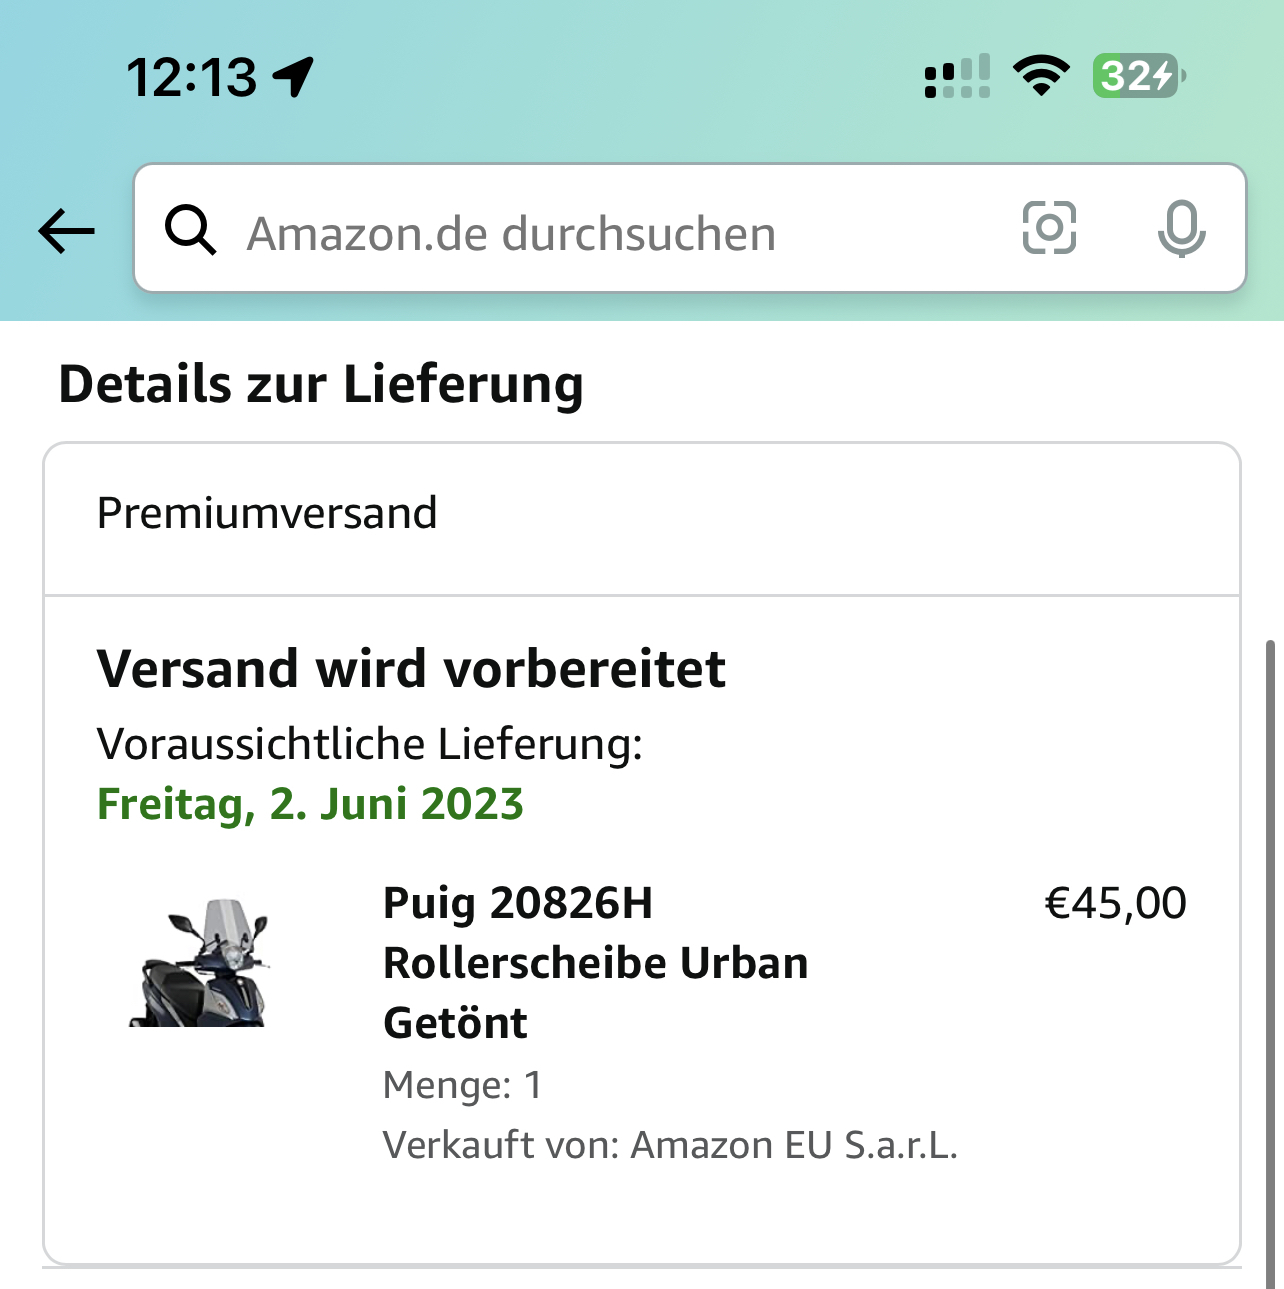This screenshot has width=1284, height=1289.
Task: Tap the delivery date Freitag, 2. Juni 2023
Action: (x=310, y=804)
